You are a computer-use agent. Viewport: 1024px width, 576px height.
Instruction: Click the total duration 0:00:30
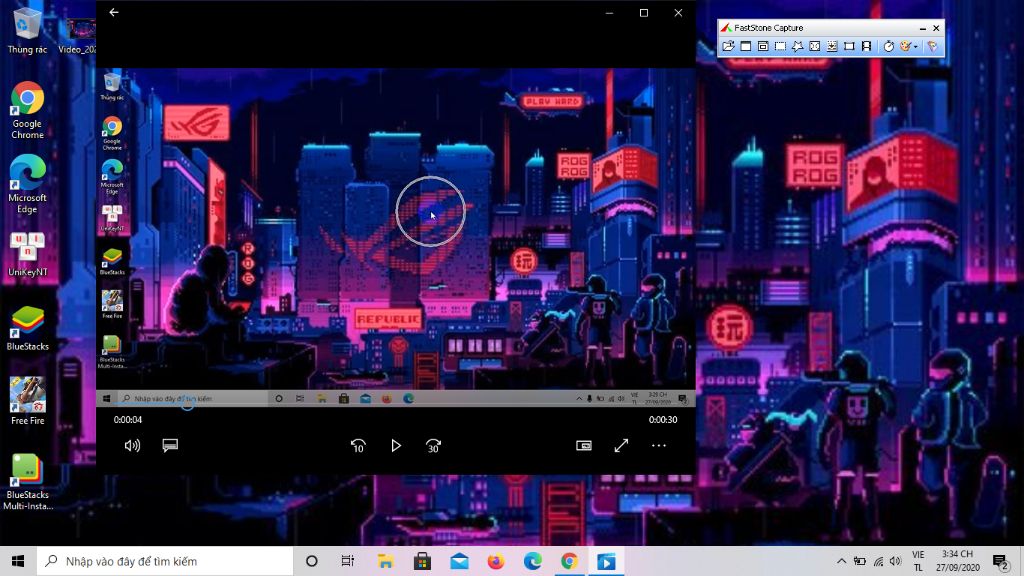[x=663, y=420]
